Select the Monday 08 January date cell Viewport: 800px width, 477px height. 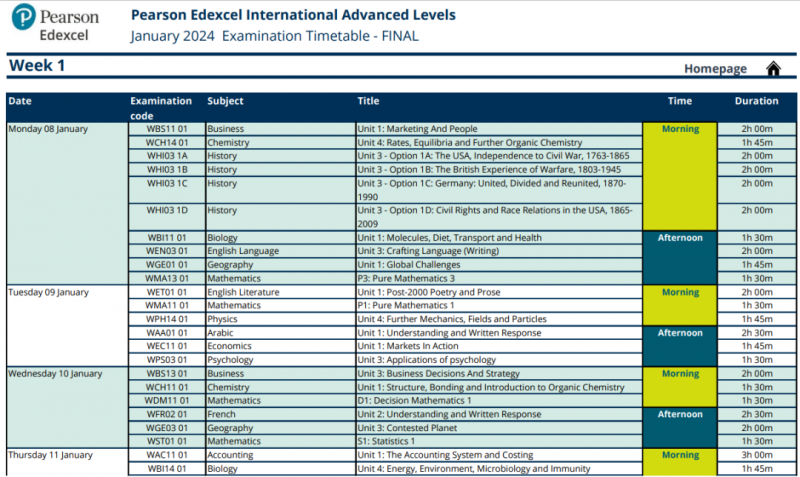(67, 203)
